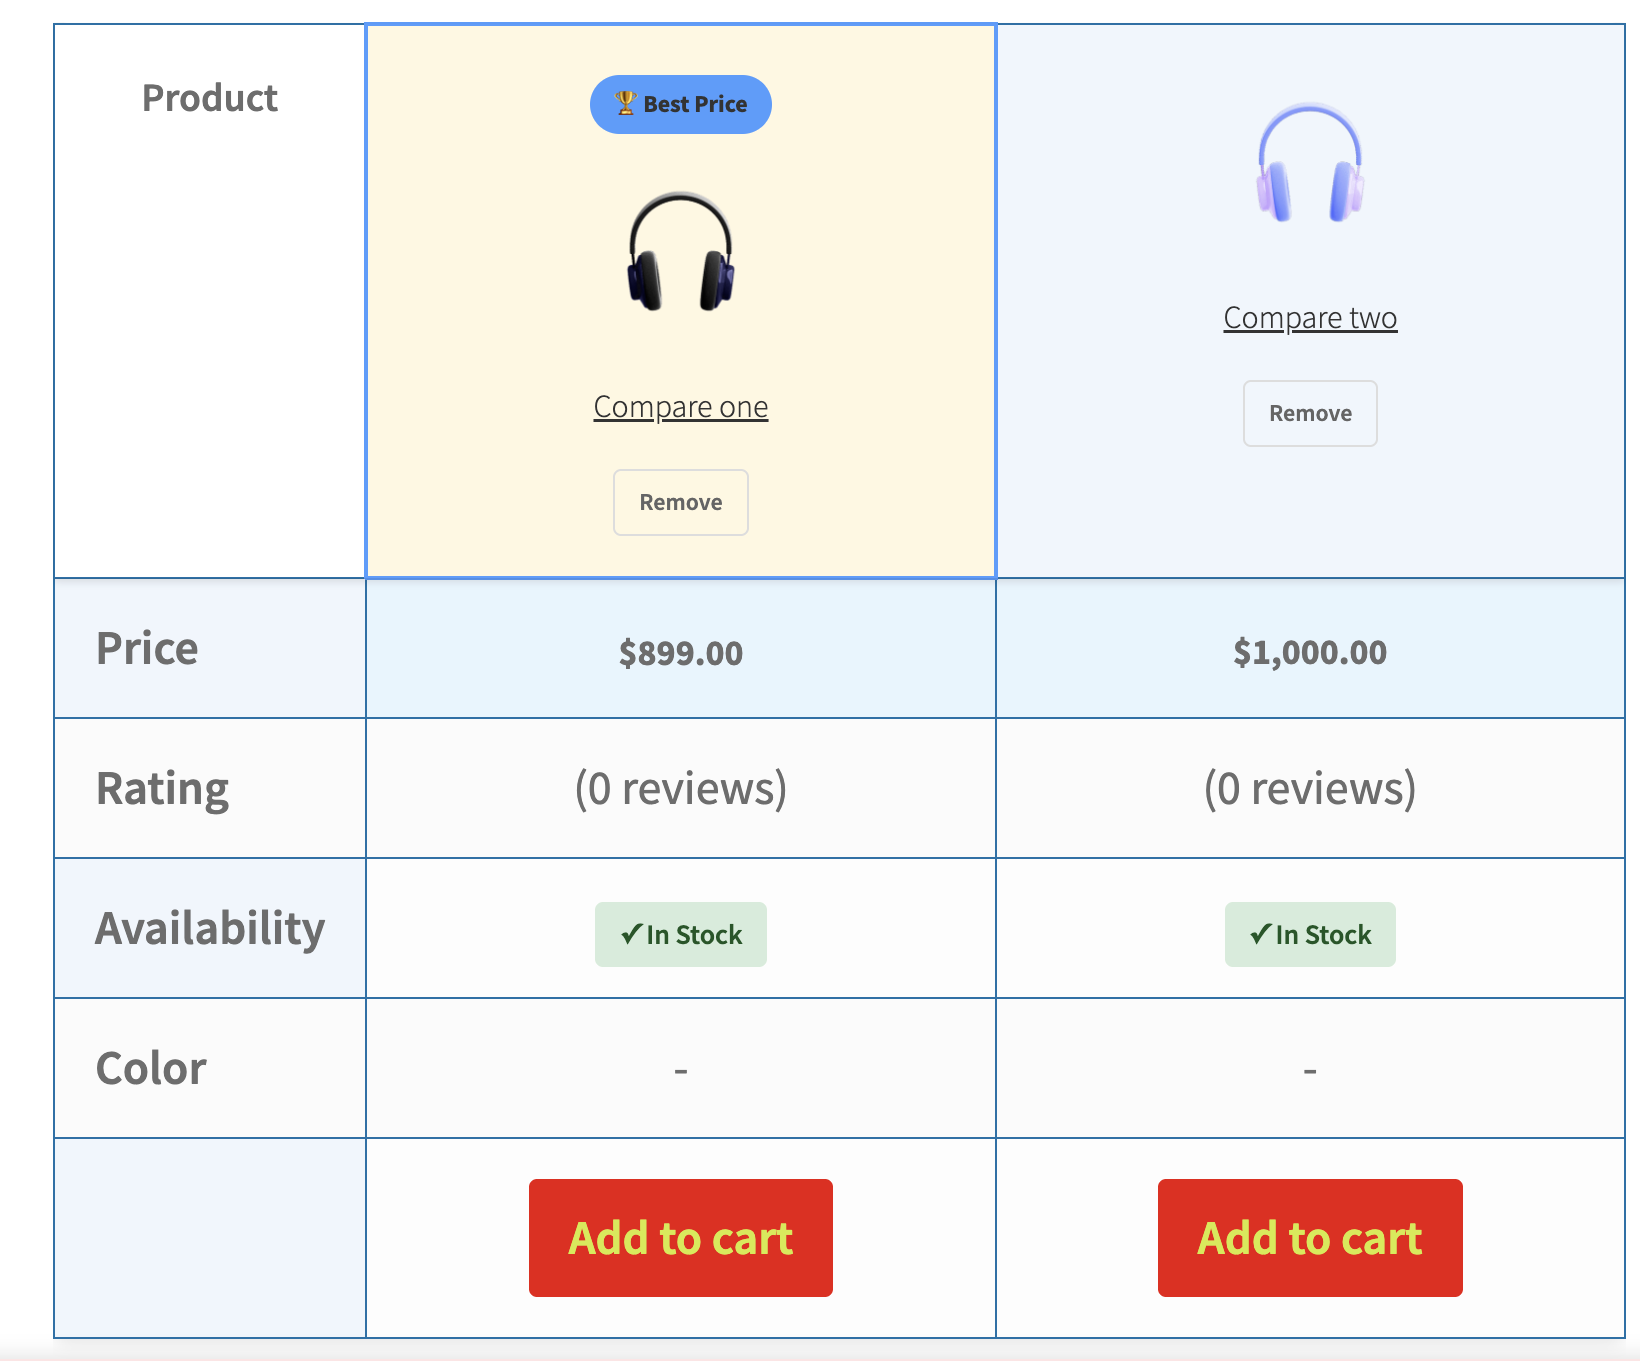Click the Color row header
This screenshot has height=1361, width=1640.
click(x=151, y=1069)
